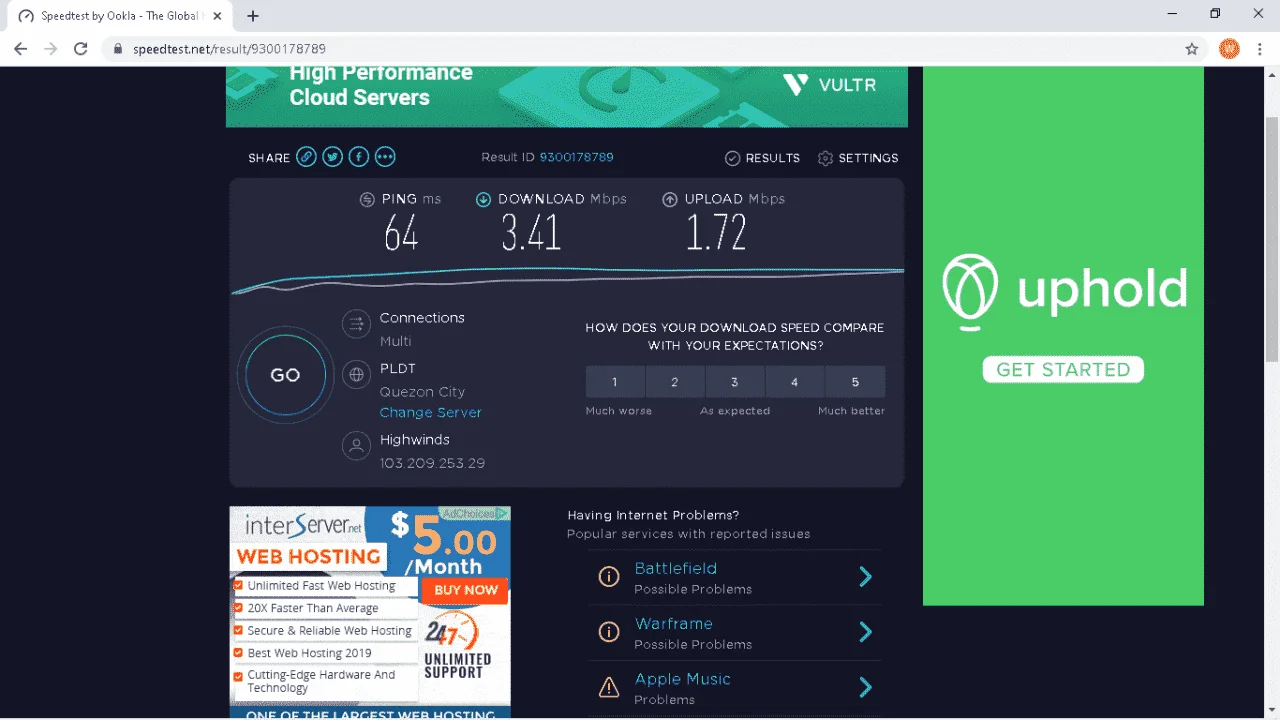Click the Apple Music warning triangle icon
The image size is (1280, 720).
tap(608, 687)
